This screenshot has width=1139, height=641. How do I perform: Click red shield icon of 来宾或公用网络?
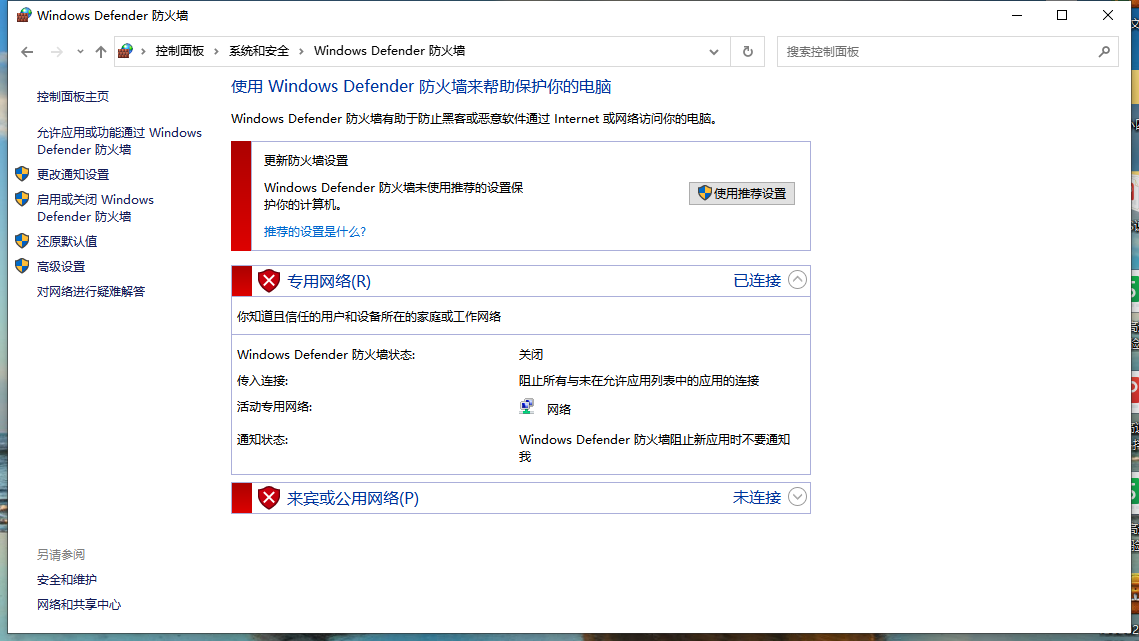269,498
